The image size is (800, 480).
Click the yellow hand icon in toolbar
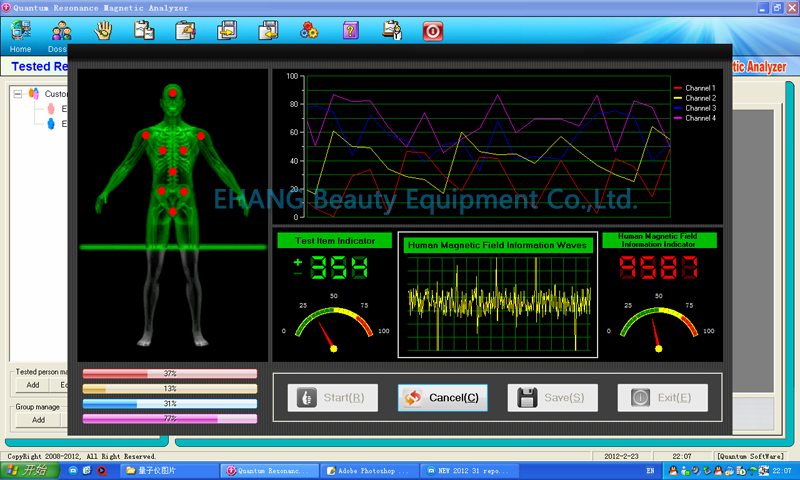[103, 31]
